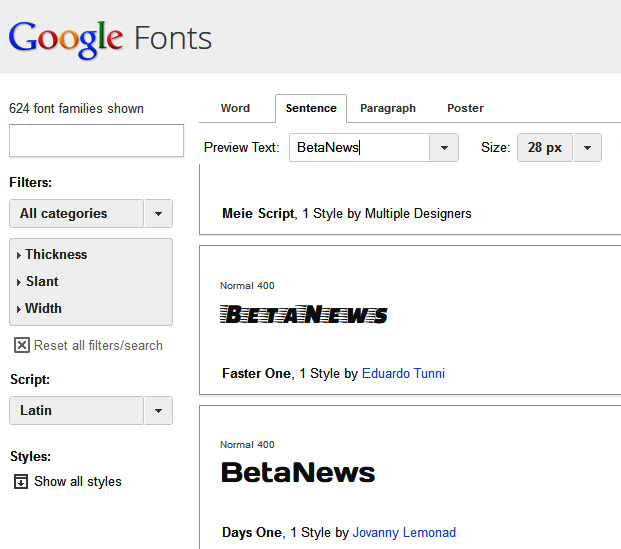
Task: Click the Faster One font name
Action: (x=256, y=373)
